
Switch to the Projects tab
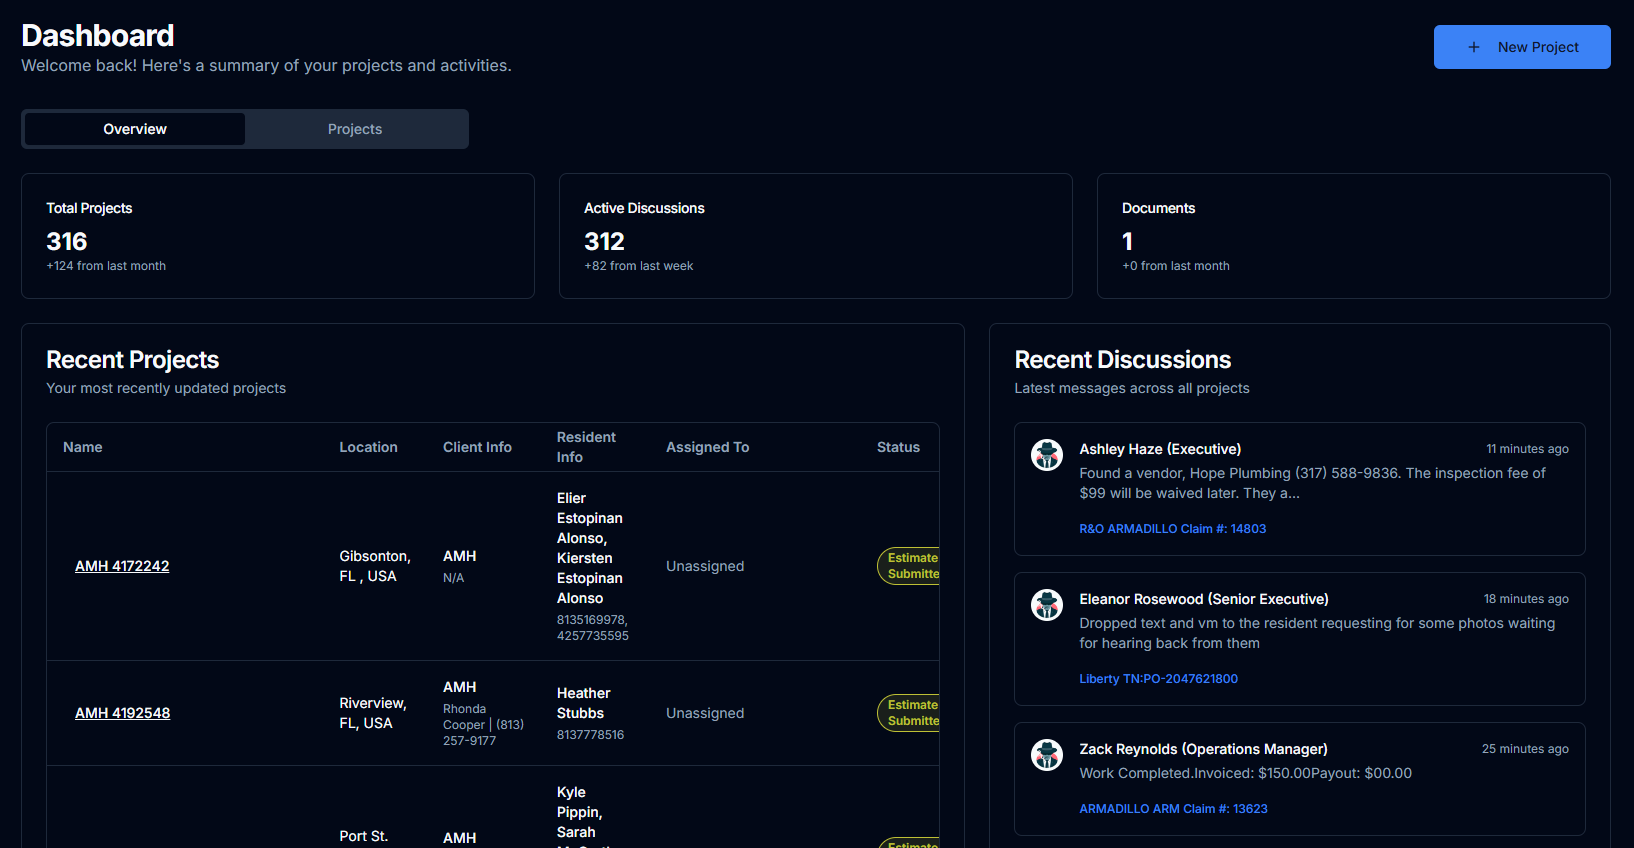pyautogui.click(x=355, y=129)
